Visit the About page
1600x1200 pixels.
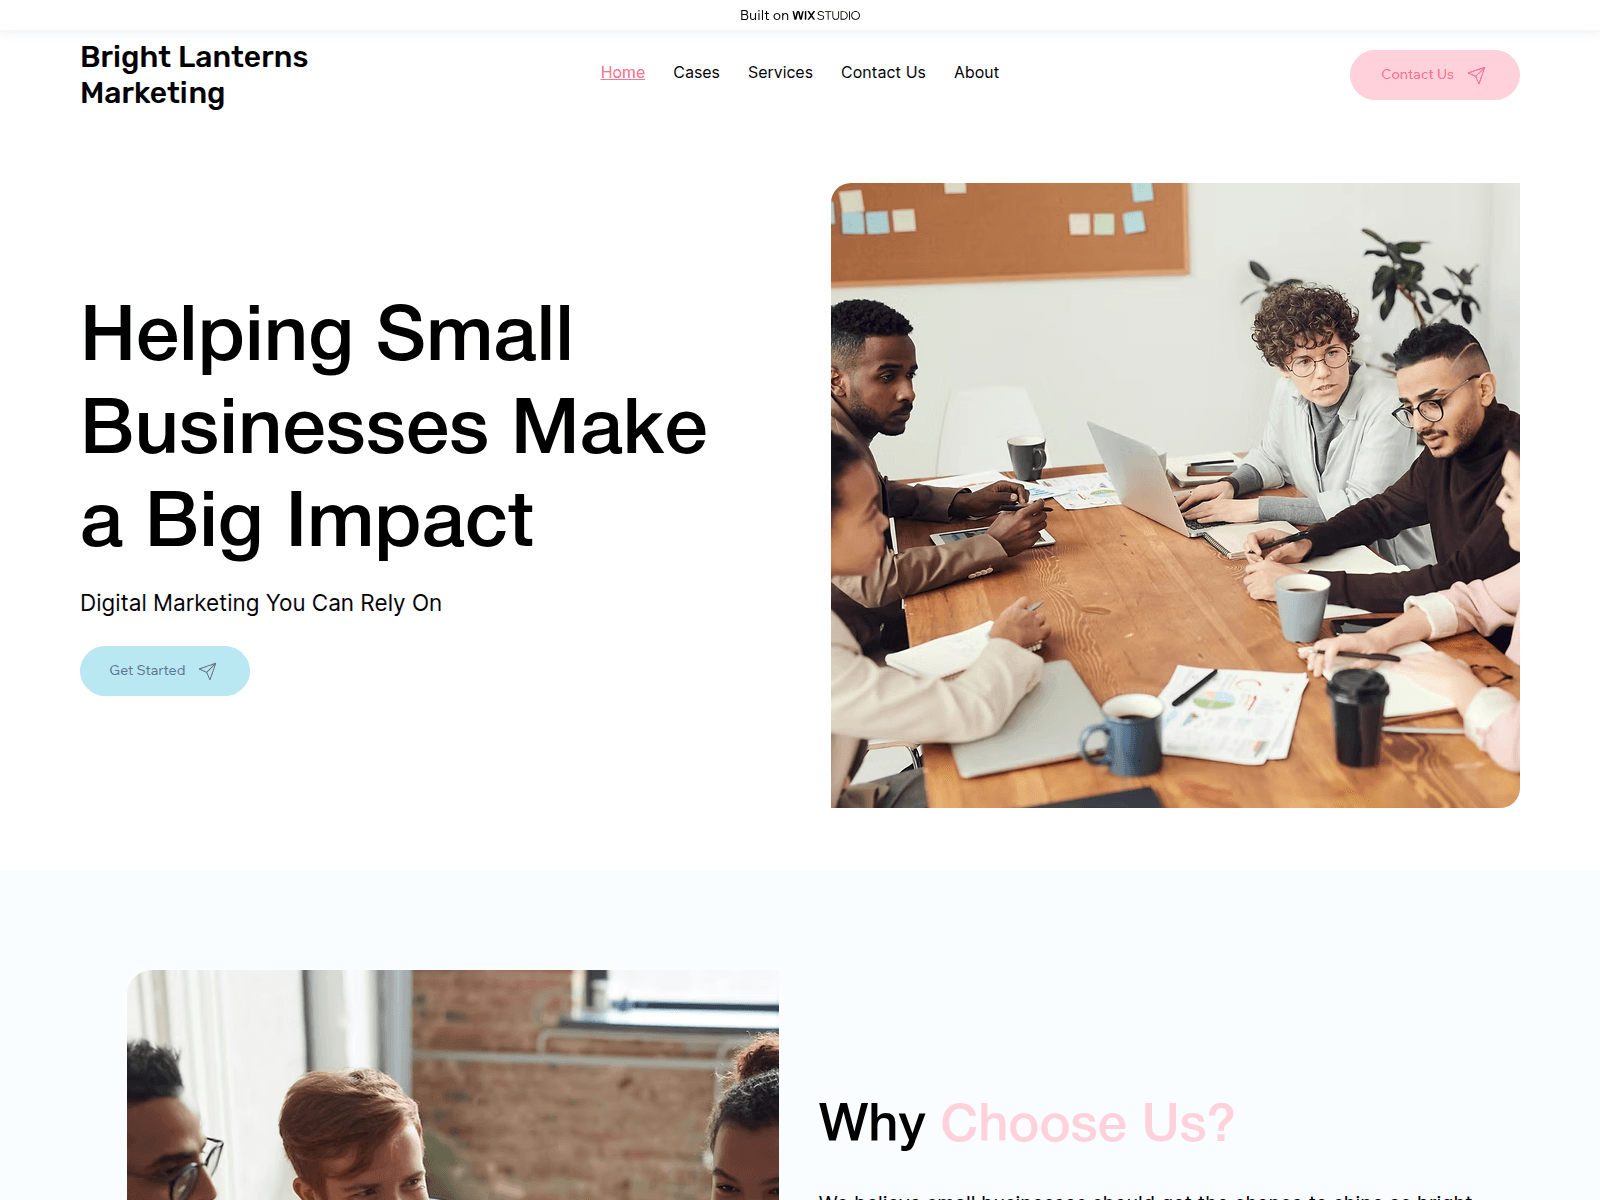pos(976,72)
